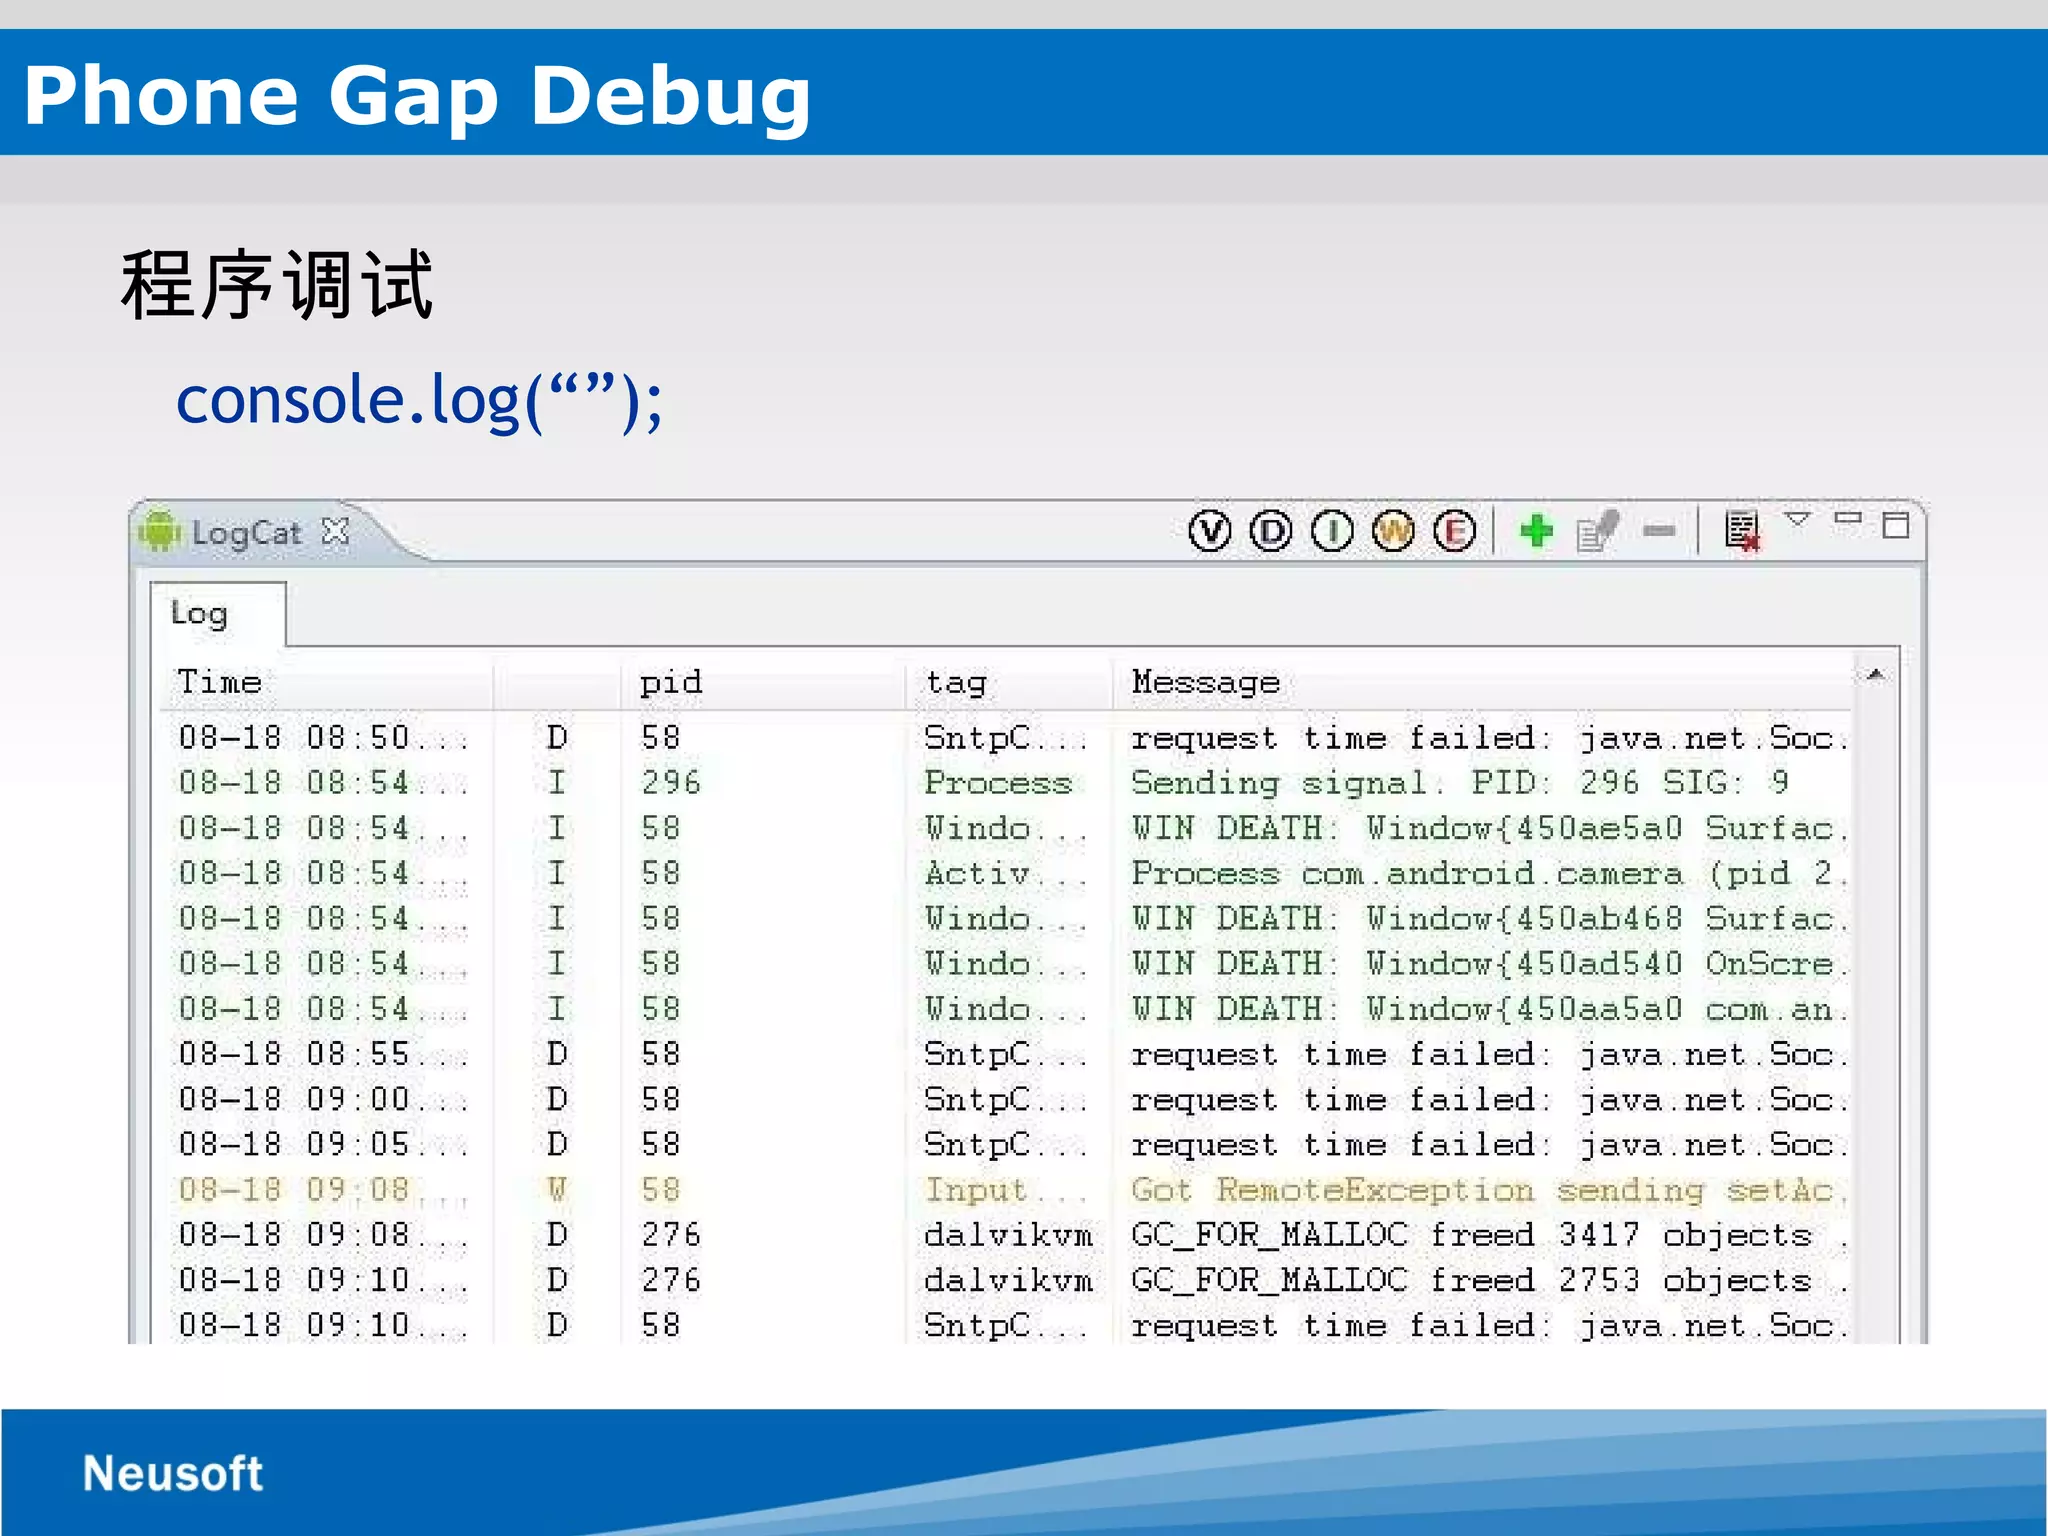Click the scrollbar up arrow
Screen dimensions: 2048x1536
pyautogui.click(x=1875, y=676)
